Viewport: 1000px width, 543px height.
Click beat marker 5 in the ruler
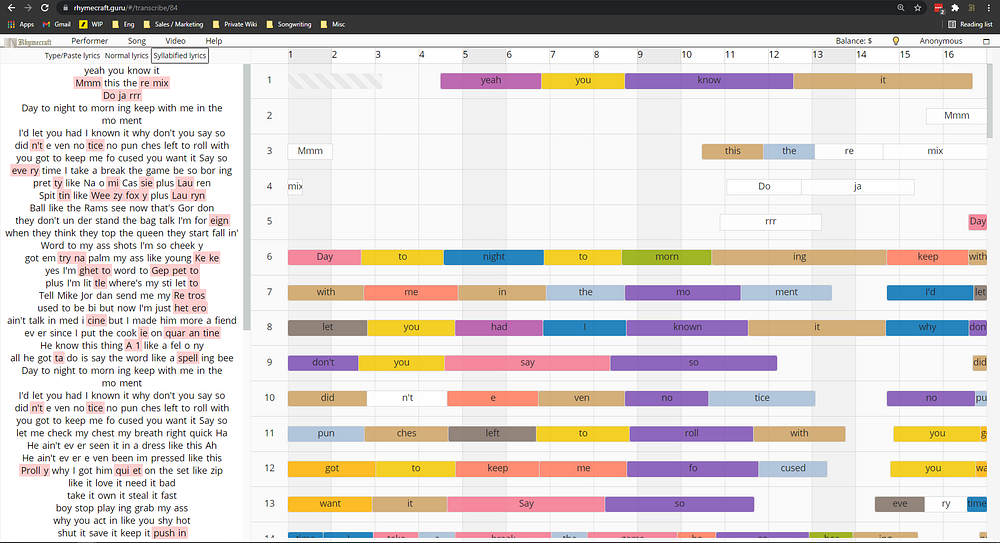click(465, 55)
